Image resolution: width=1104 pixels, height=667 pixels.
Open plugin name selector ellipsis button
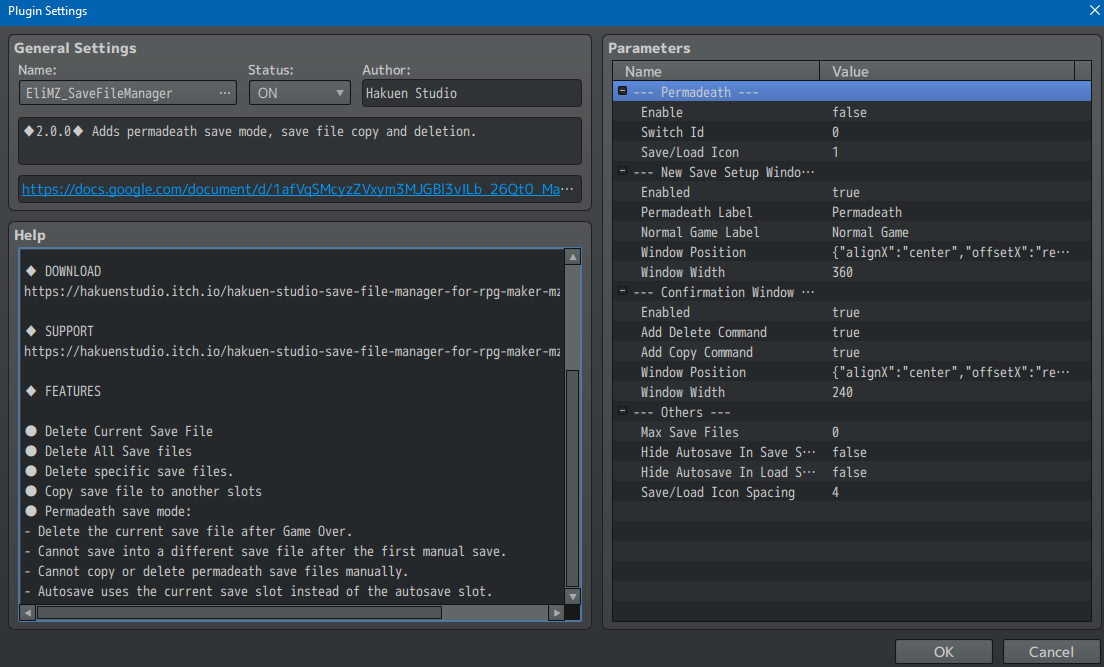click(x=225, y=93)
